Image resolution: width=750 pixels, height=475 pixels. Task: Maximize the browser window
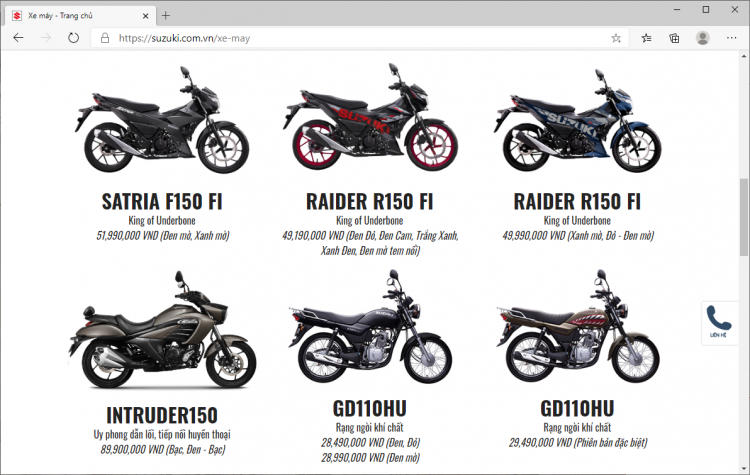click(x=706, y=10)
